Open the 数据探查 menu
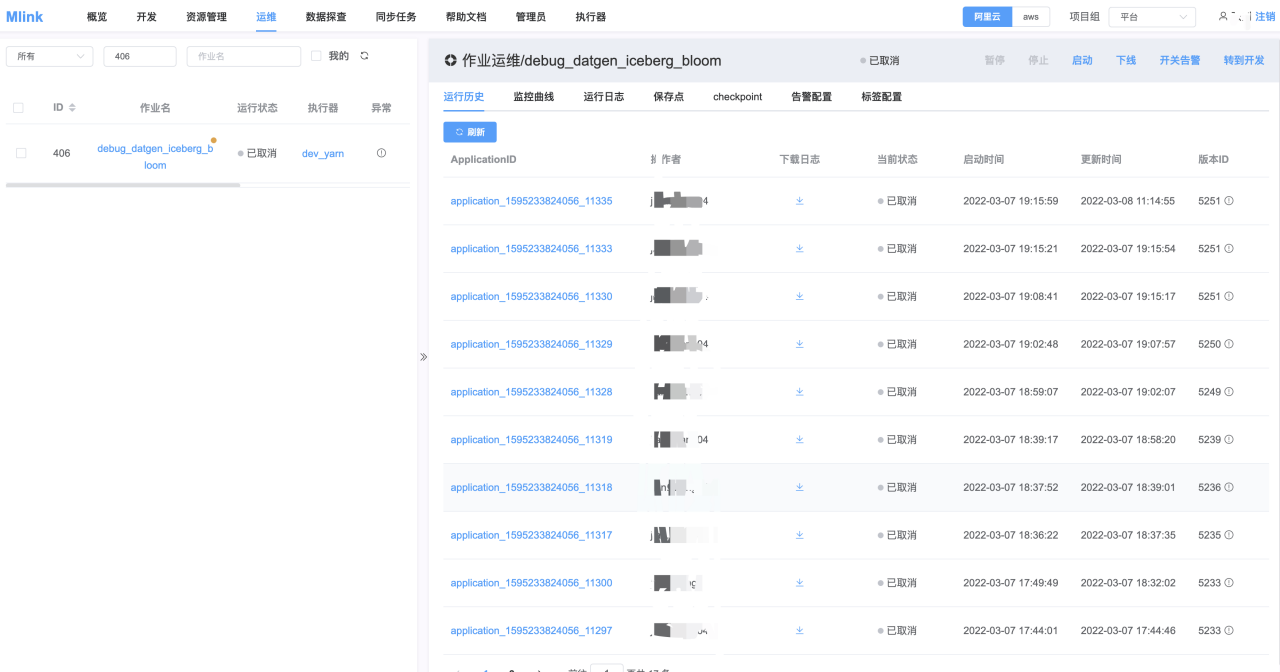The height and width of the screenshot is (672, 1280). (x=326, y=17)
